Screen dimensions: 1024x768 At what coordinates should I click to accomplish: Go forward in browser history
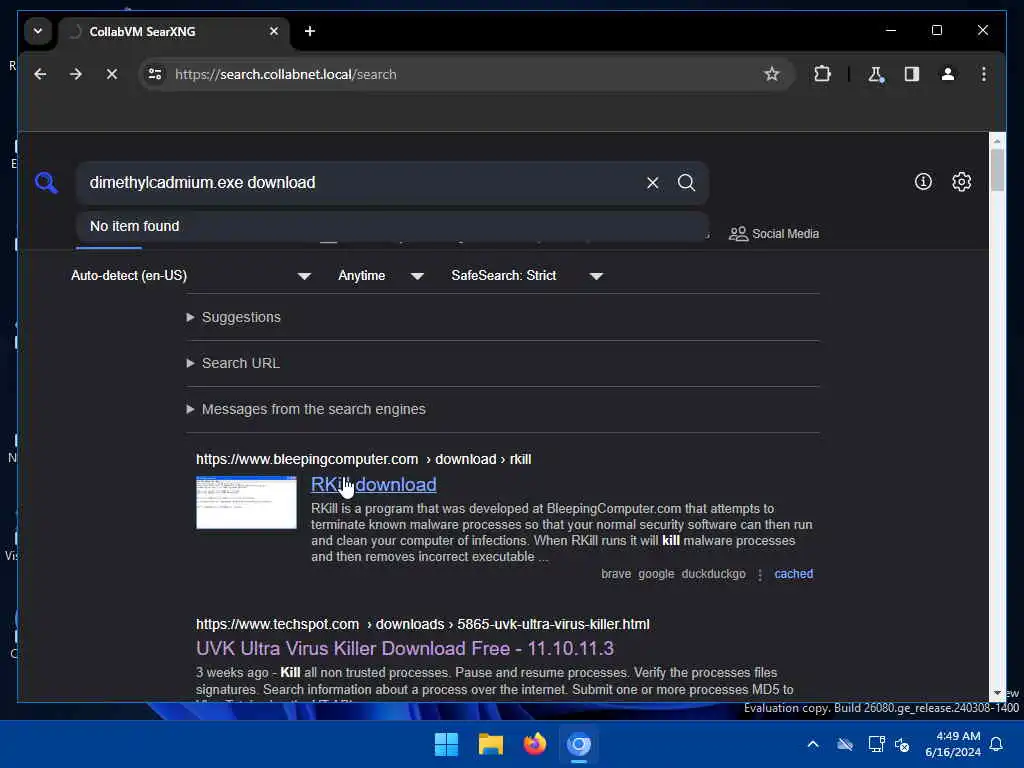coord(76,74)
